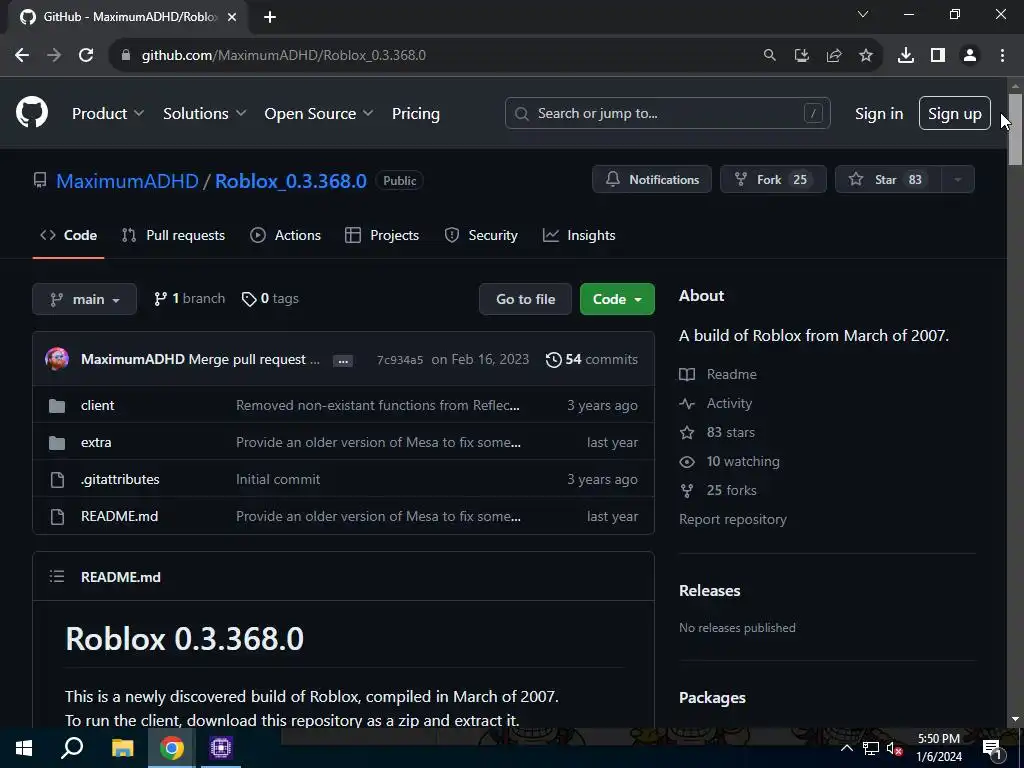Expand the Solutions menu

(x=204, y=114)
